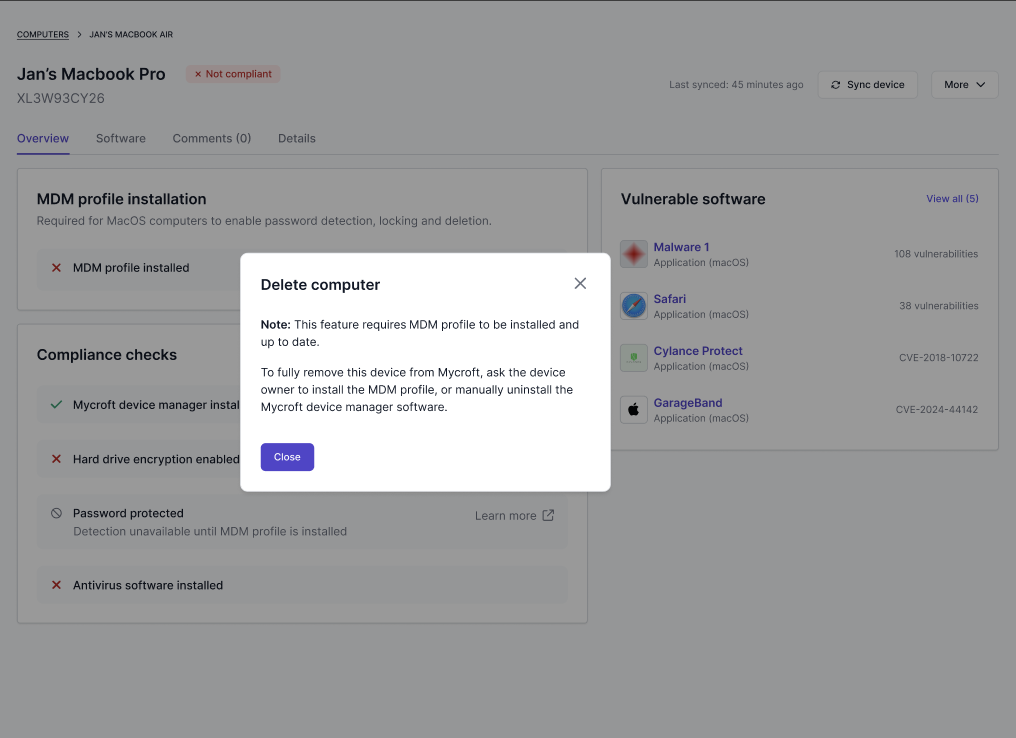This screenshot has height=738, width=1016.
Task: Click green checkmark beside Mycroft device manager
Action: 56,405
